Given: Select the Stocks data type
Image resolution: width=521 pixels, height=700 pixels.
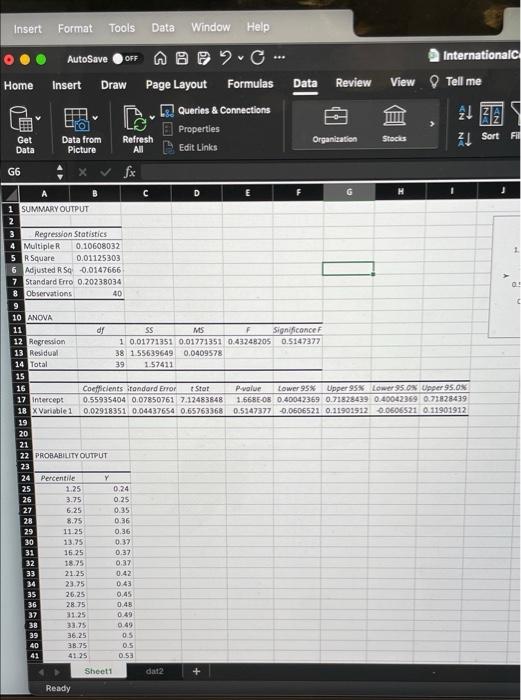Looking at the screenshot, I should click(x=394, y=124).
